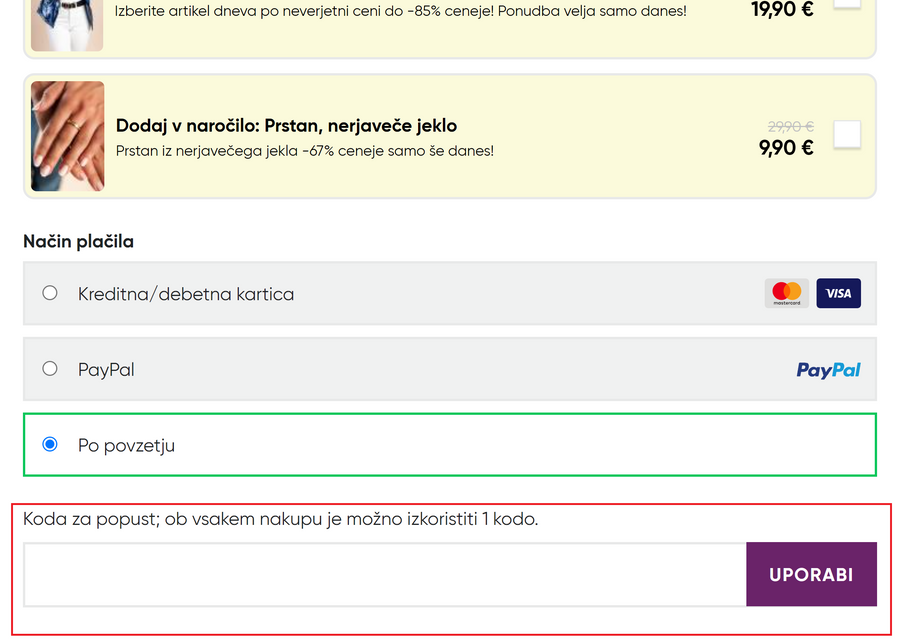The height and width of the screenshot is (642, 900).
Task: Click the 'Koda za popust' instruction text
Action: point(280,519)
